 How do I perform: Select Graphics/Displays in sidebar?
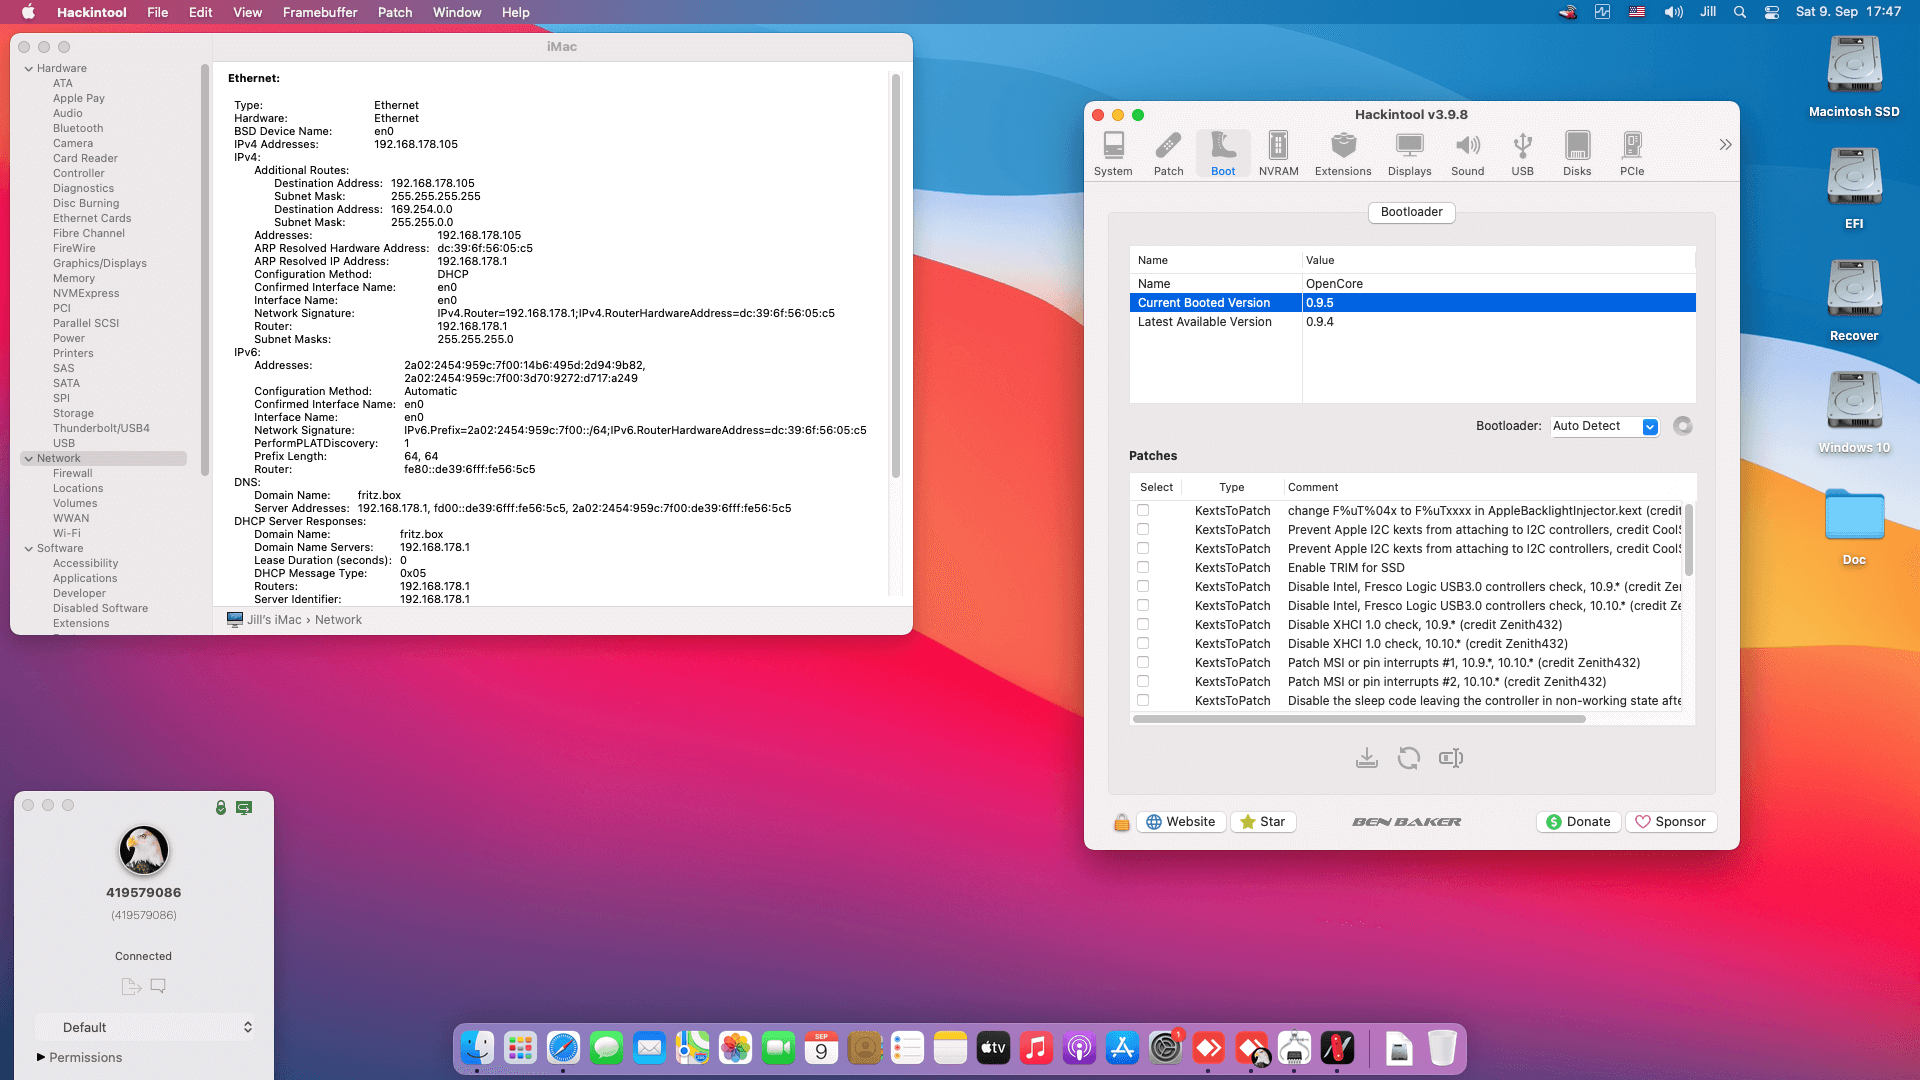pyautogui.click(x=100, y=264)
